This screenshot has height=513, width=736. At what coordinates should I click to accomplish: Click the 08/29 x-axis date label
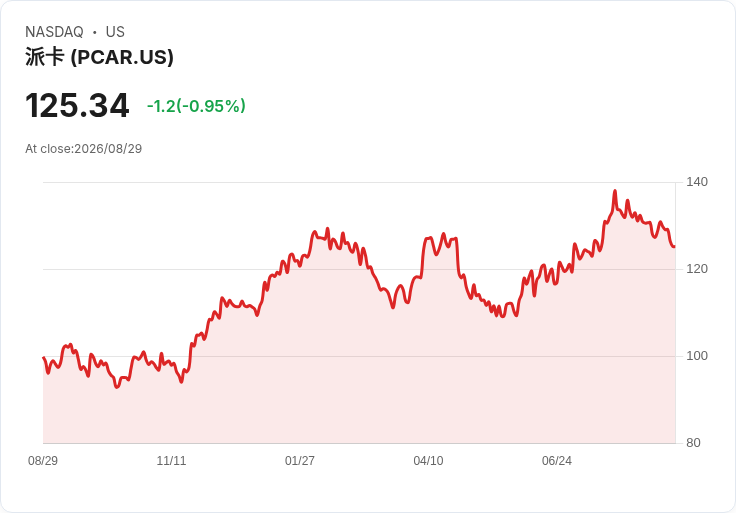[43, 461]
